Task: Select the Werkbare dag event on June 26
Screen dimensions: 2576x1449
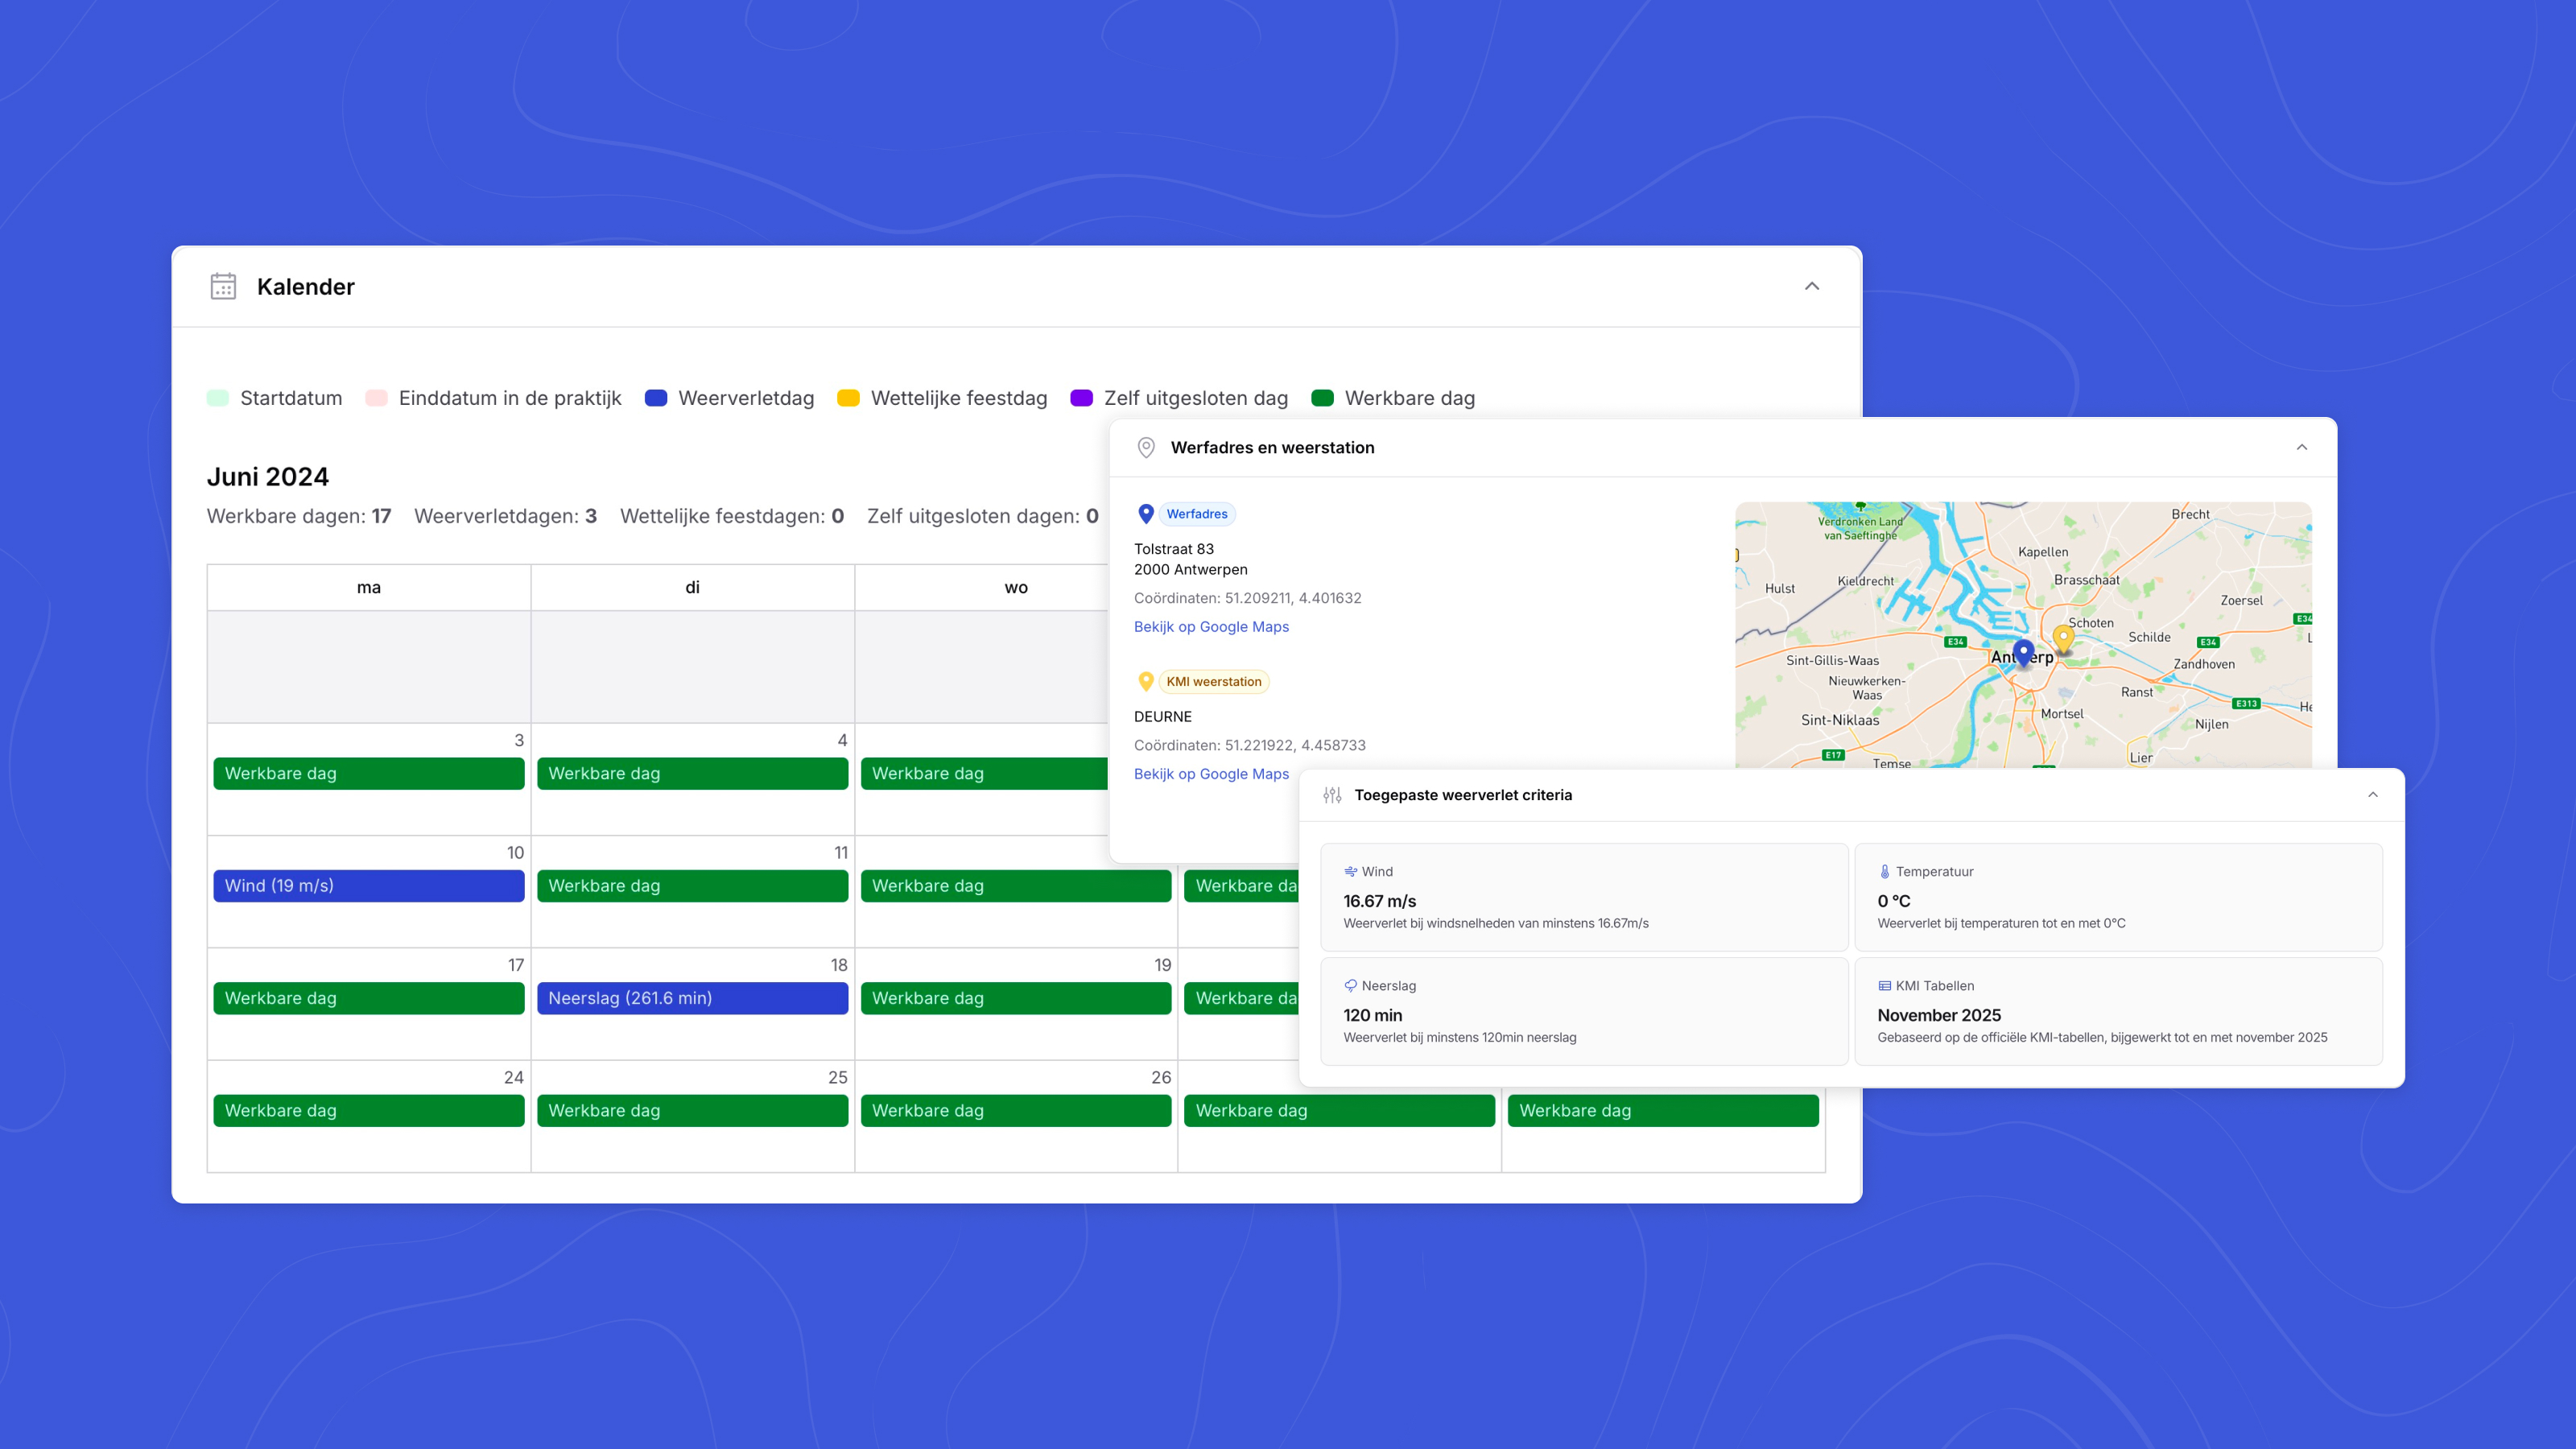Action: [1016, 1111]
